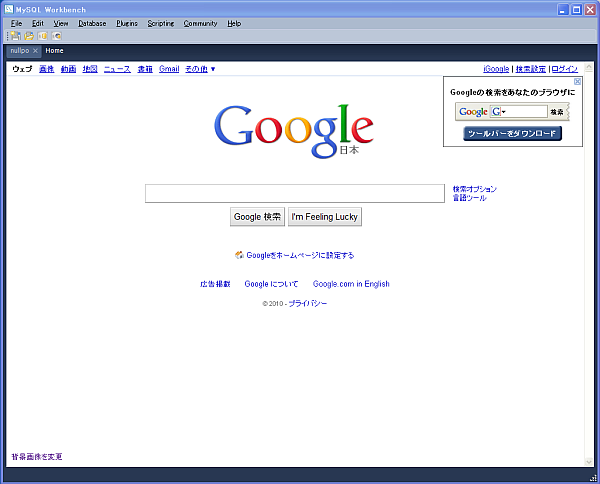Click the small 検索 label in toolbar preview

point(557,112)
